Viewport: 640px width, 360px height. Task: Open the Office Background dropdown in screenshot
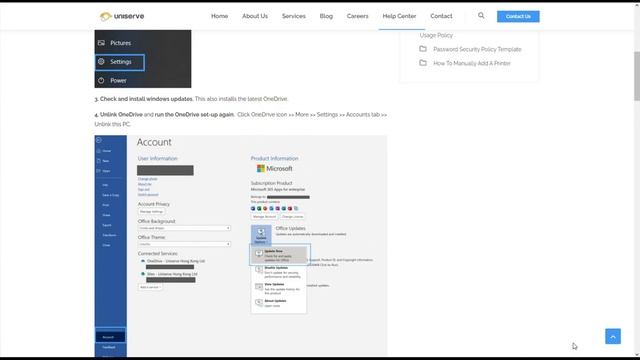[184, 228]
